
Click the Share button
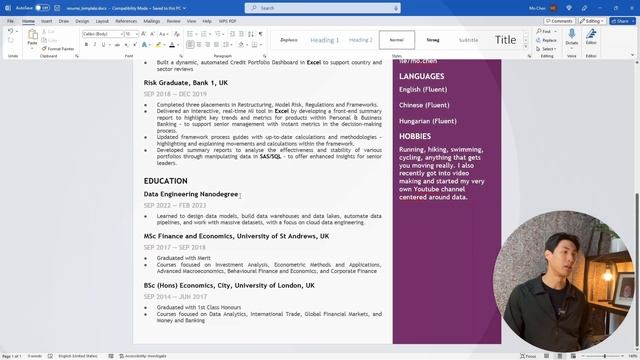tap(622, 21)
